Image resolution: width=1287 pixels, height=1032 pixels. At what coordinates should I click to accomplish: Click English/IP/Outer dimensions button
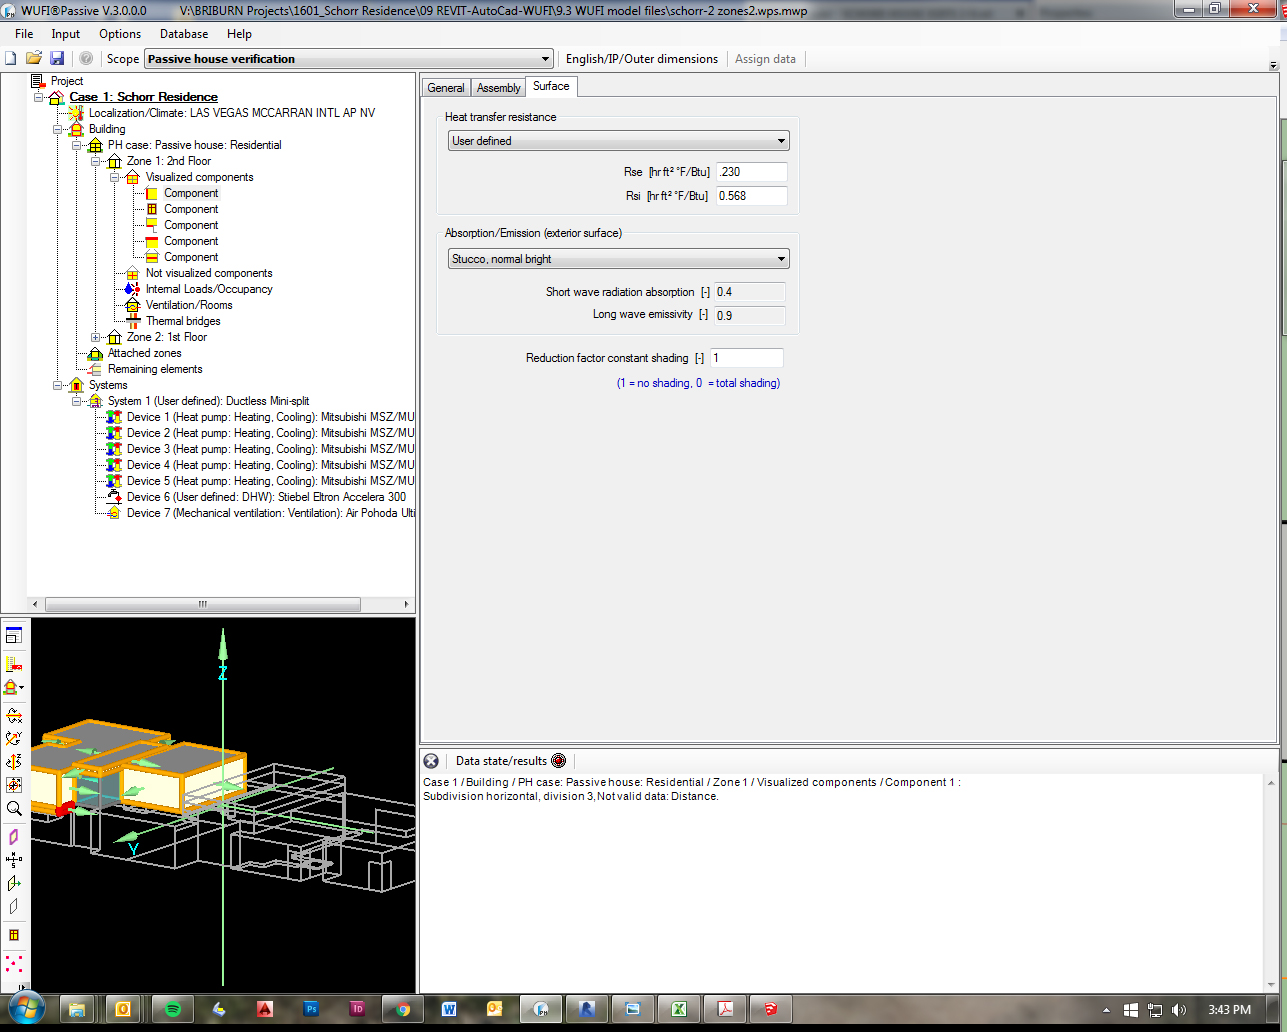pos(642,59)
